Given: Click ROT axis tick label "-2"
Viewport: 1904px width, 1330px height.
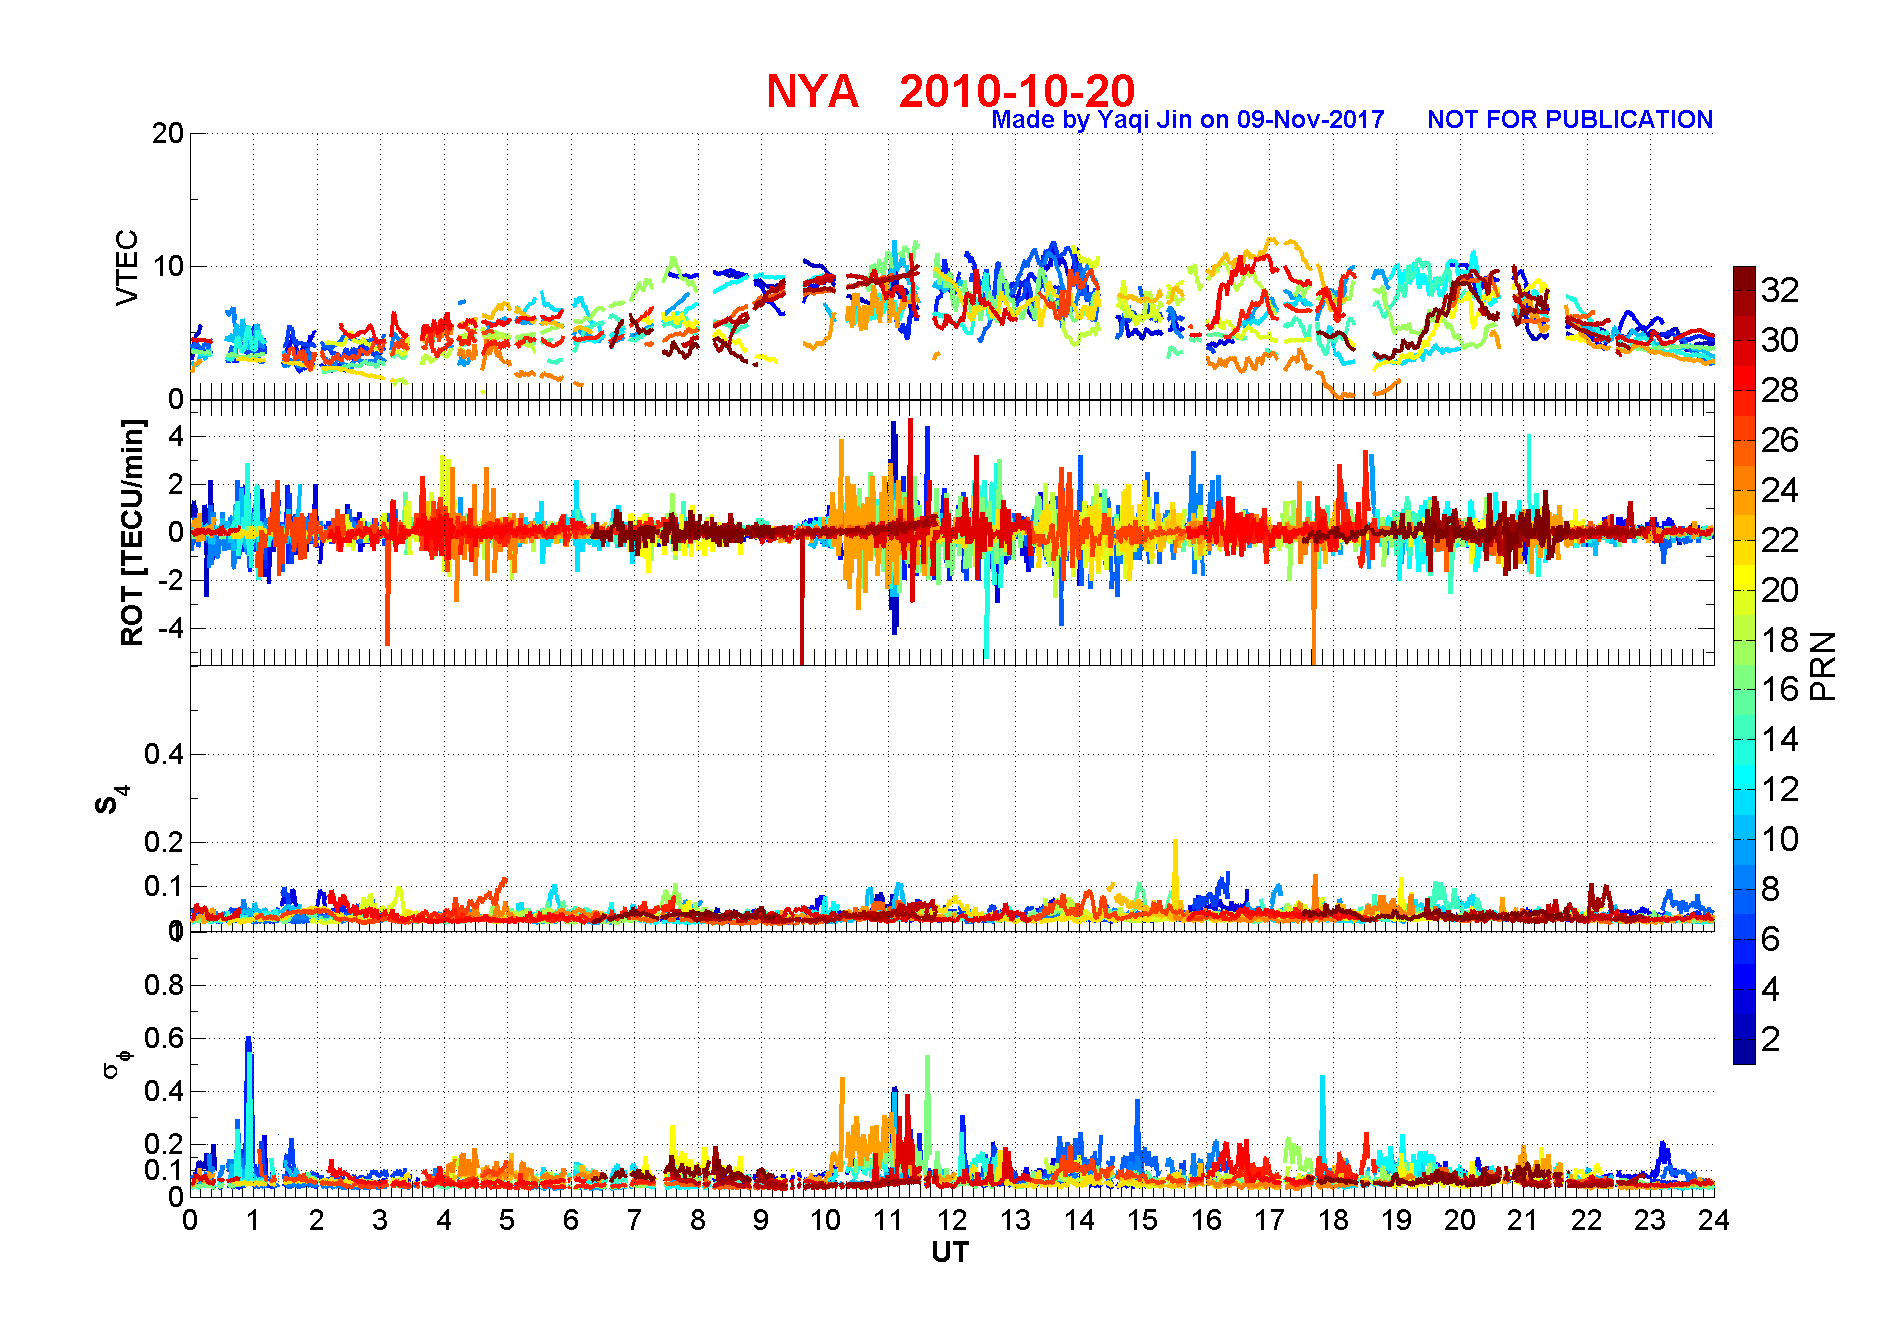Looking at the screenshot, I should point(170,580).
